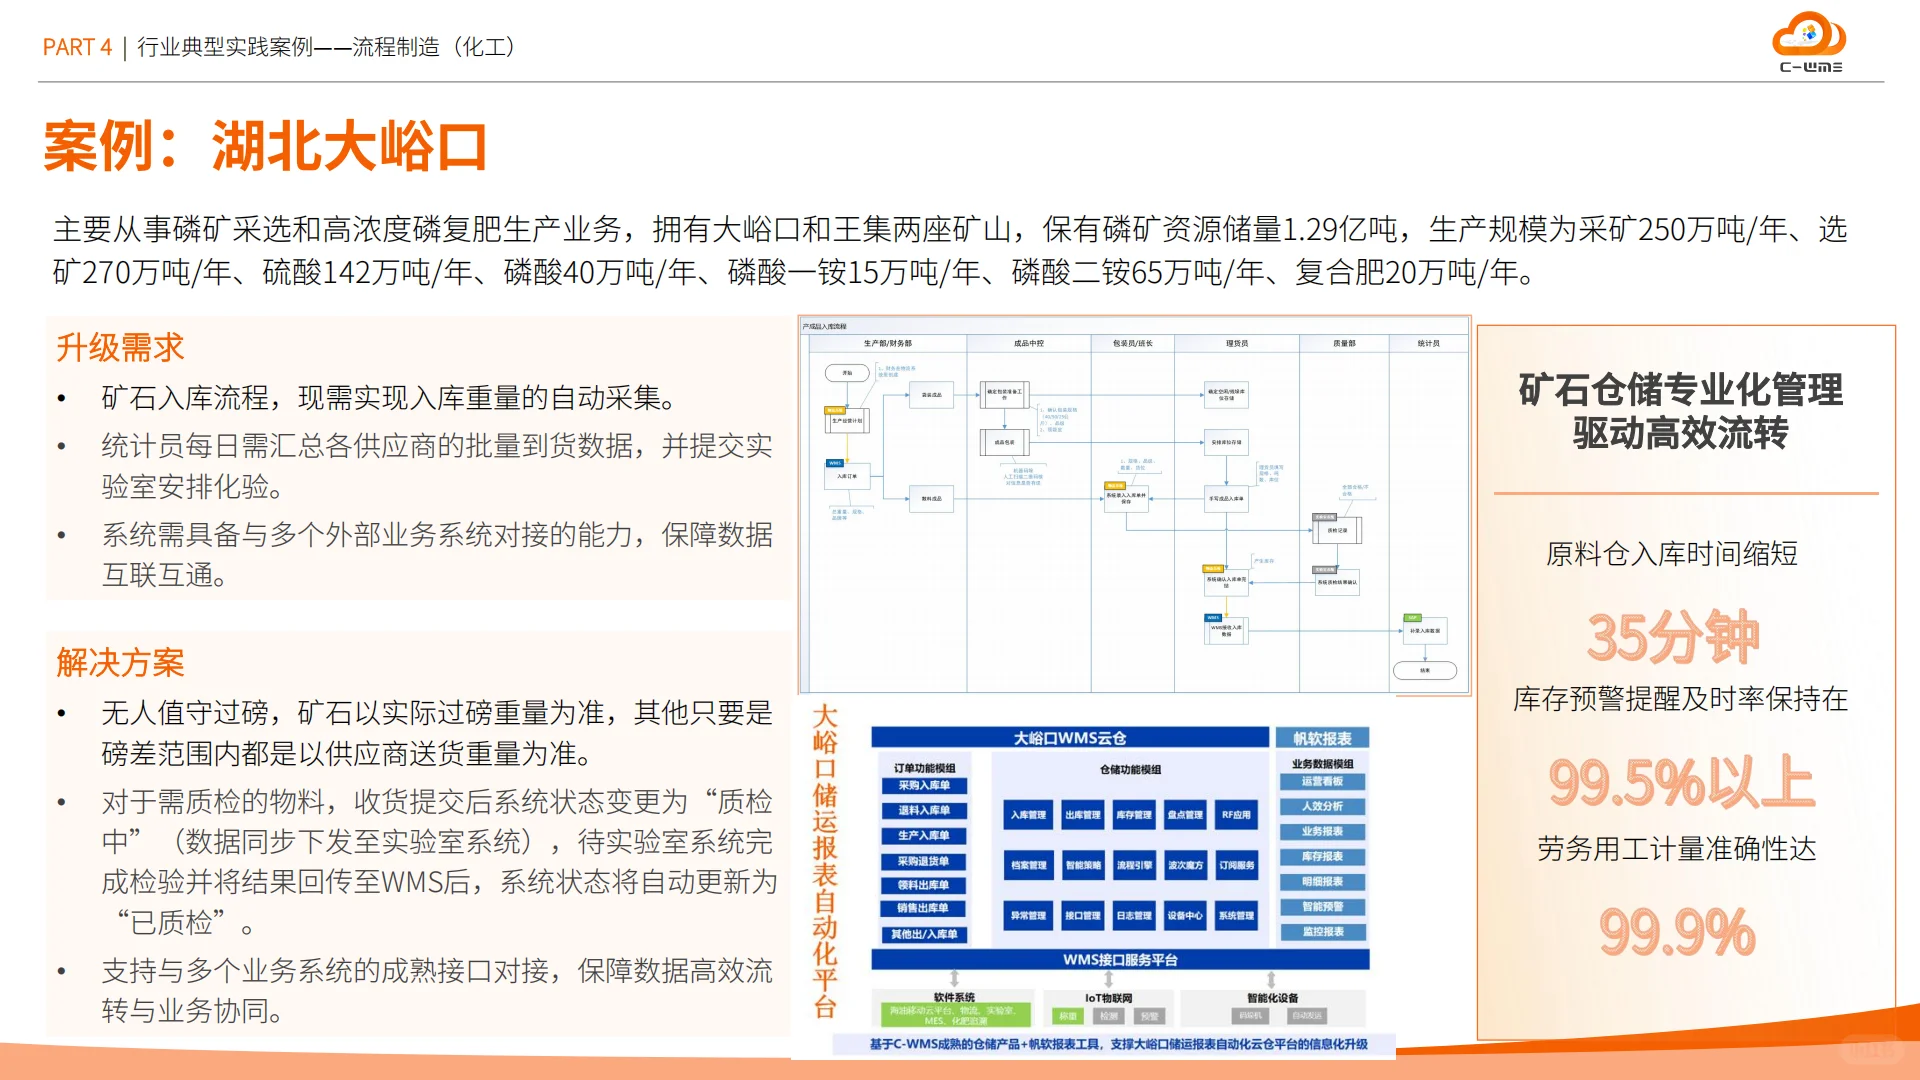
Task: Click the 其他出/入库单 box
Action: (924, 934)
